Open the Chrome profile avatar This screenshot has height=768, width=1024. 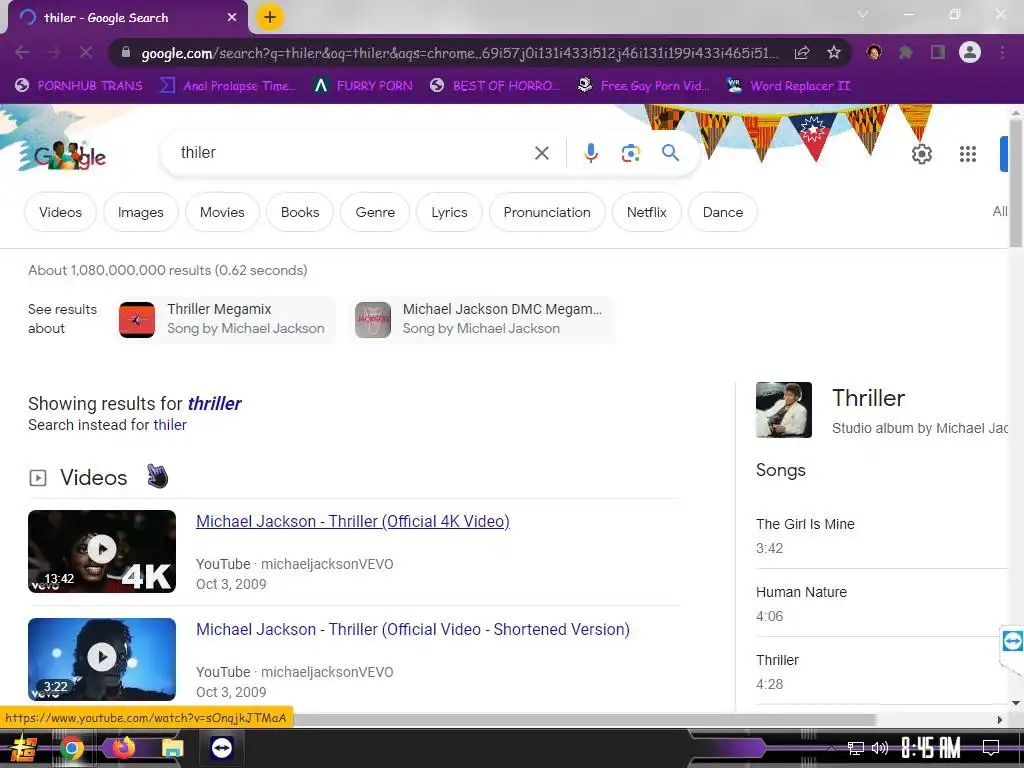[970, 52]
